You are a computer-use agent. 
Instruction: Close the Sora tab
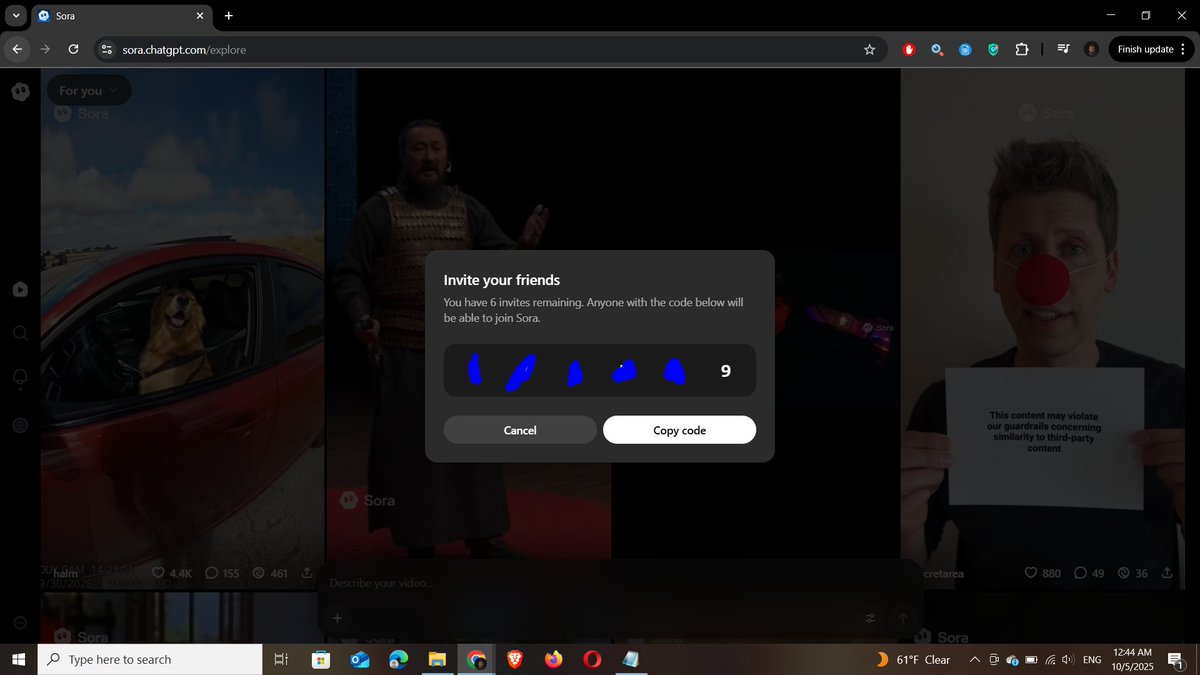[x=199, y=16]
